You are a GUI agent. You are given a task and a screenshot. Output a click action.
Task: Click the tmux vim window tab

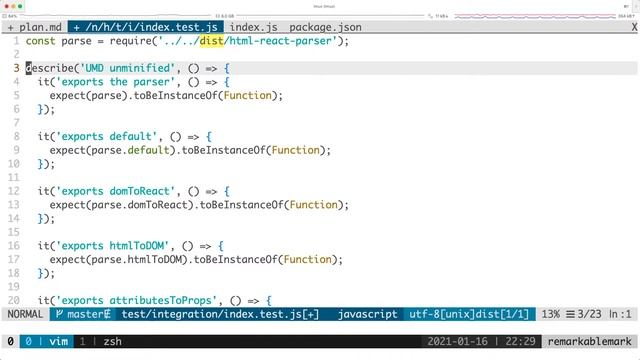click(47, 341)
